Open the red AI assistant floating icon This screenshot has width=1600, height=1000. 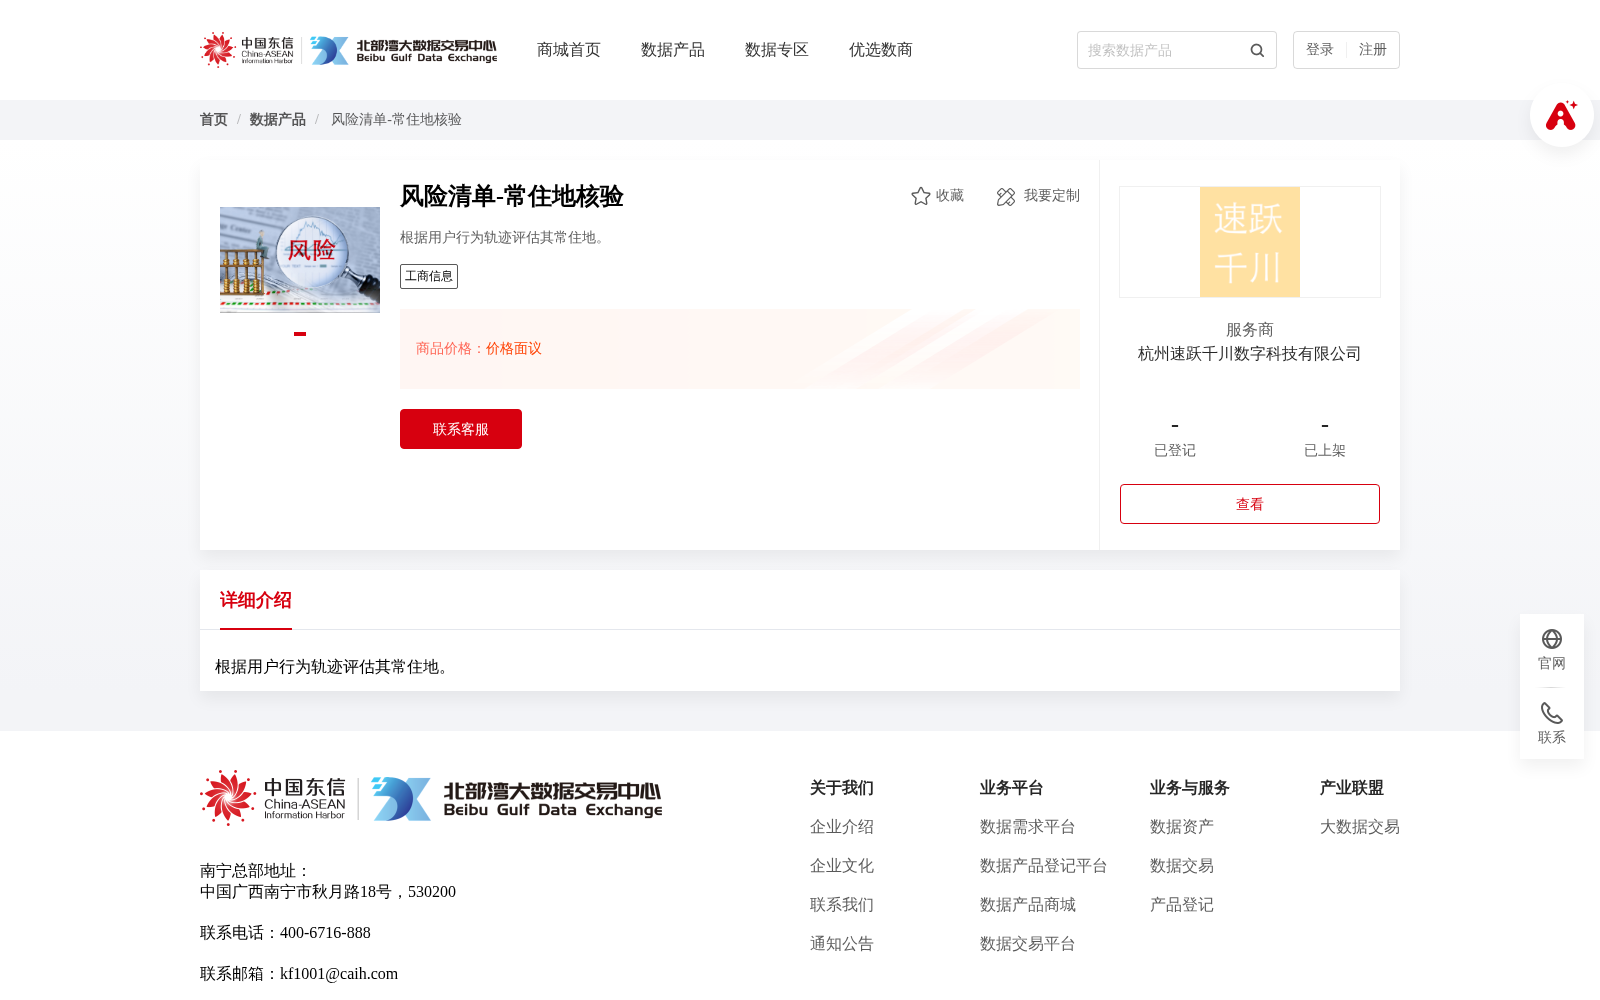click(1561, 115)
